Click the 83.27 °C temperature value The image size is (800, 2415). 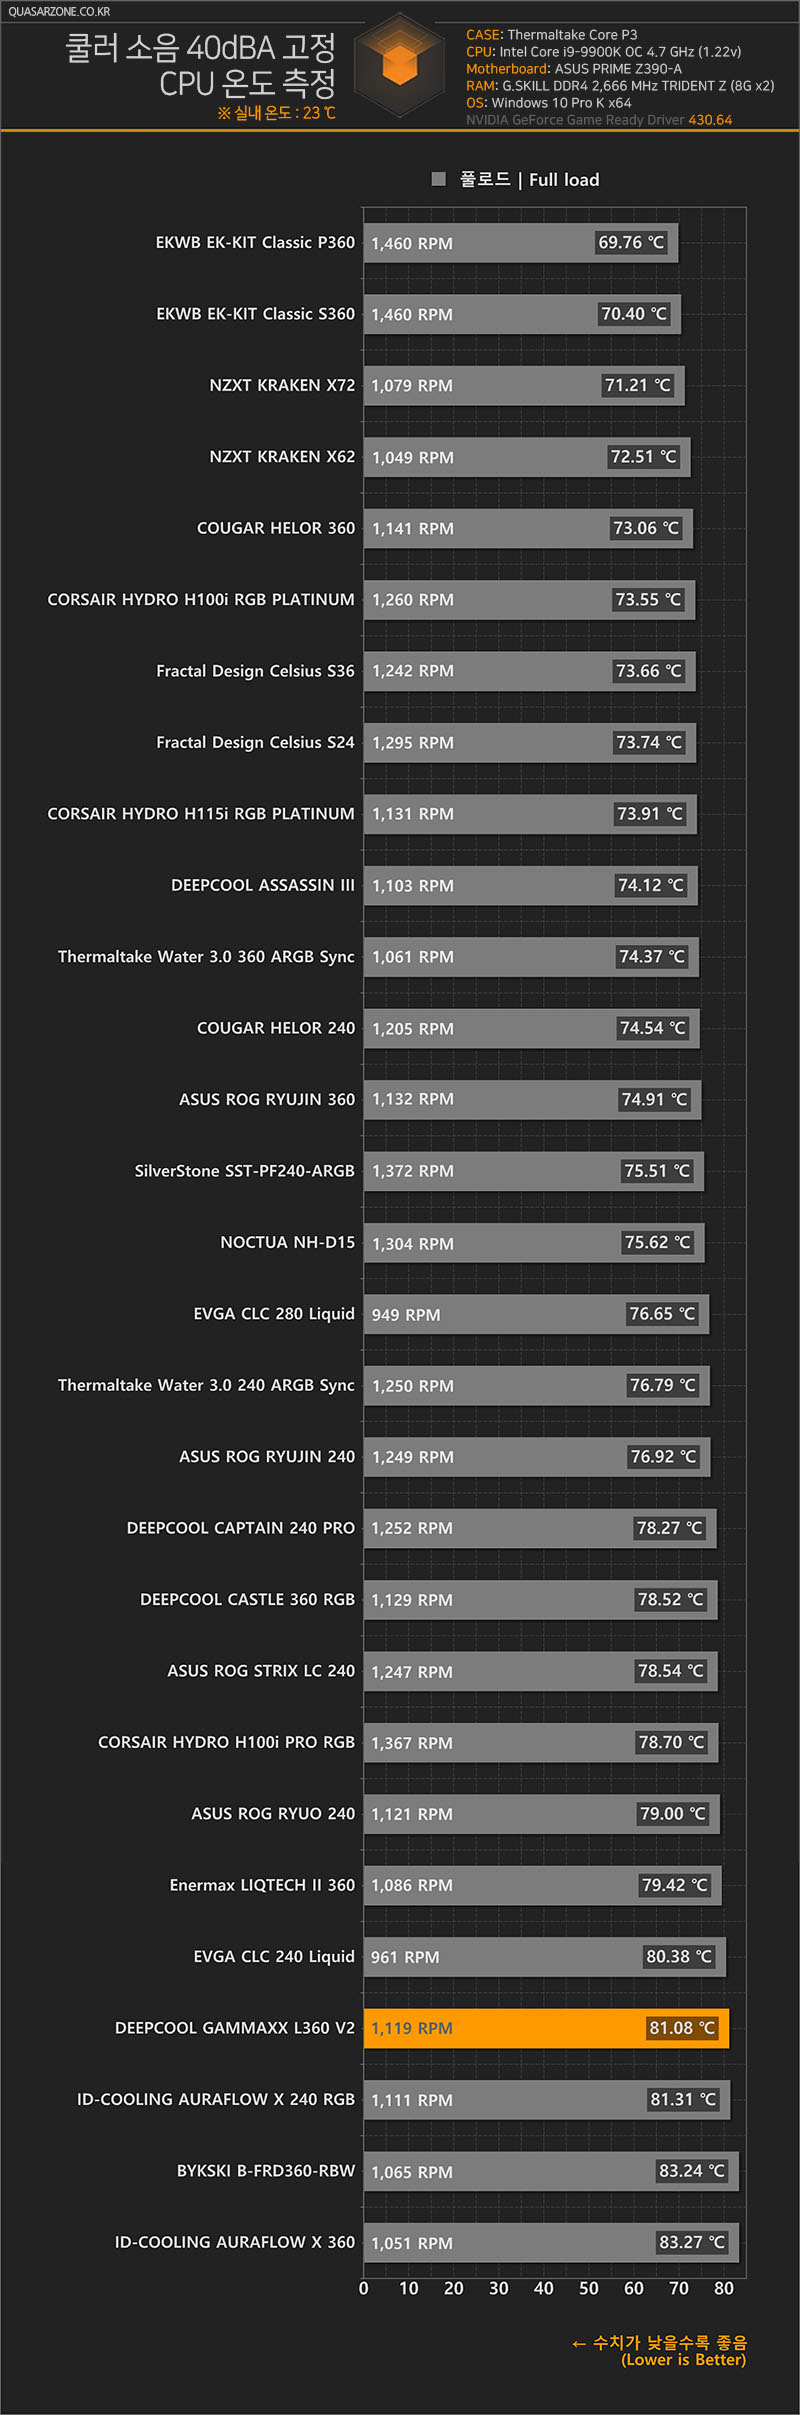692,2242
